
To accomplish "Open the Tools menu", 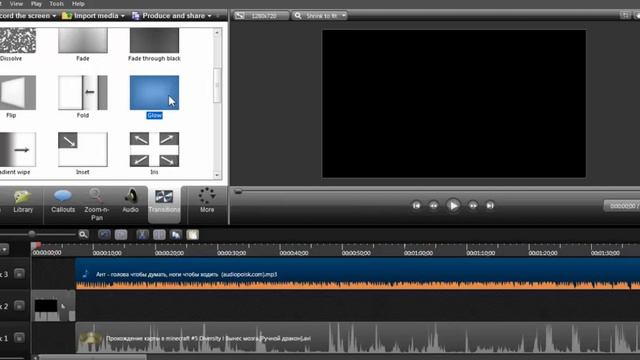I will coord(56,4).
